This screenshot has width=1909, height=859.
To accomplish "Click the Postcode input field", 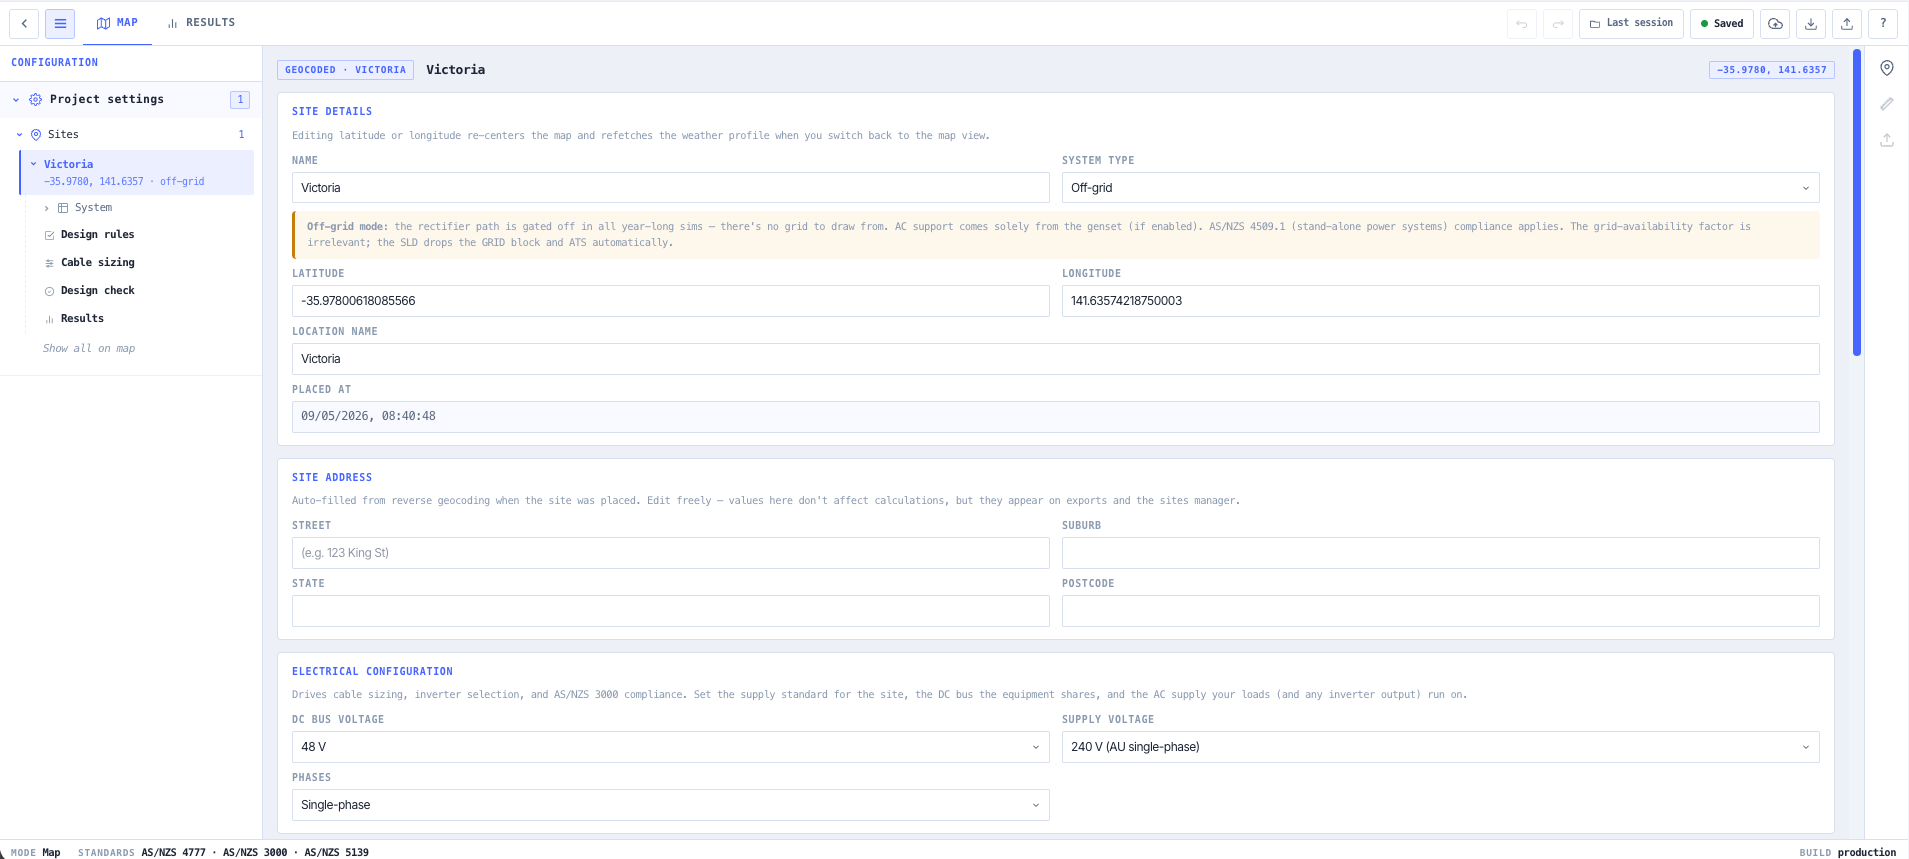I will [1440, 611].
